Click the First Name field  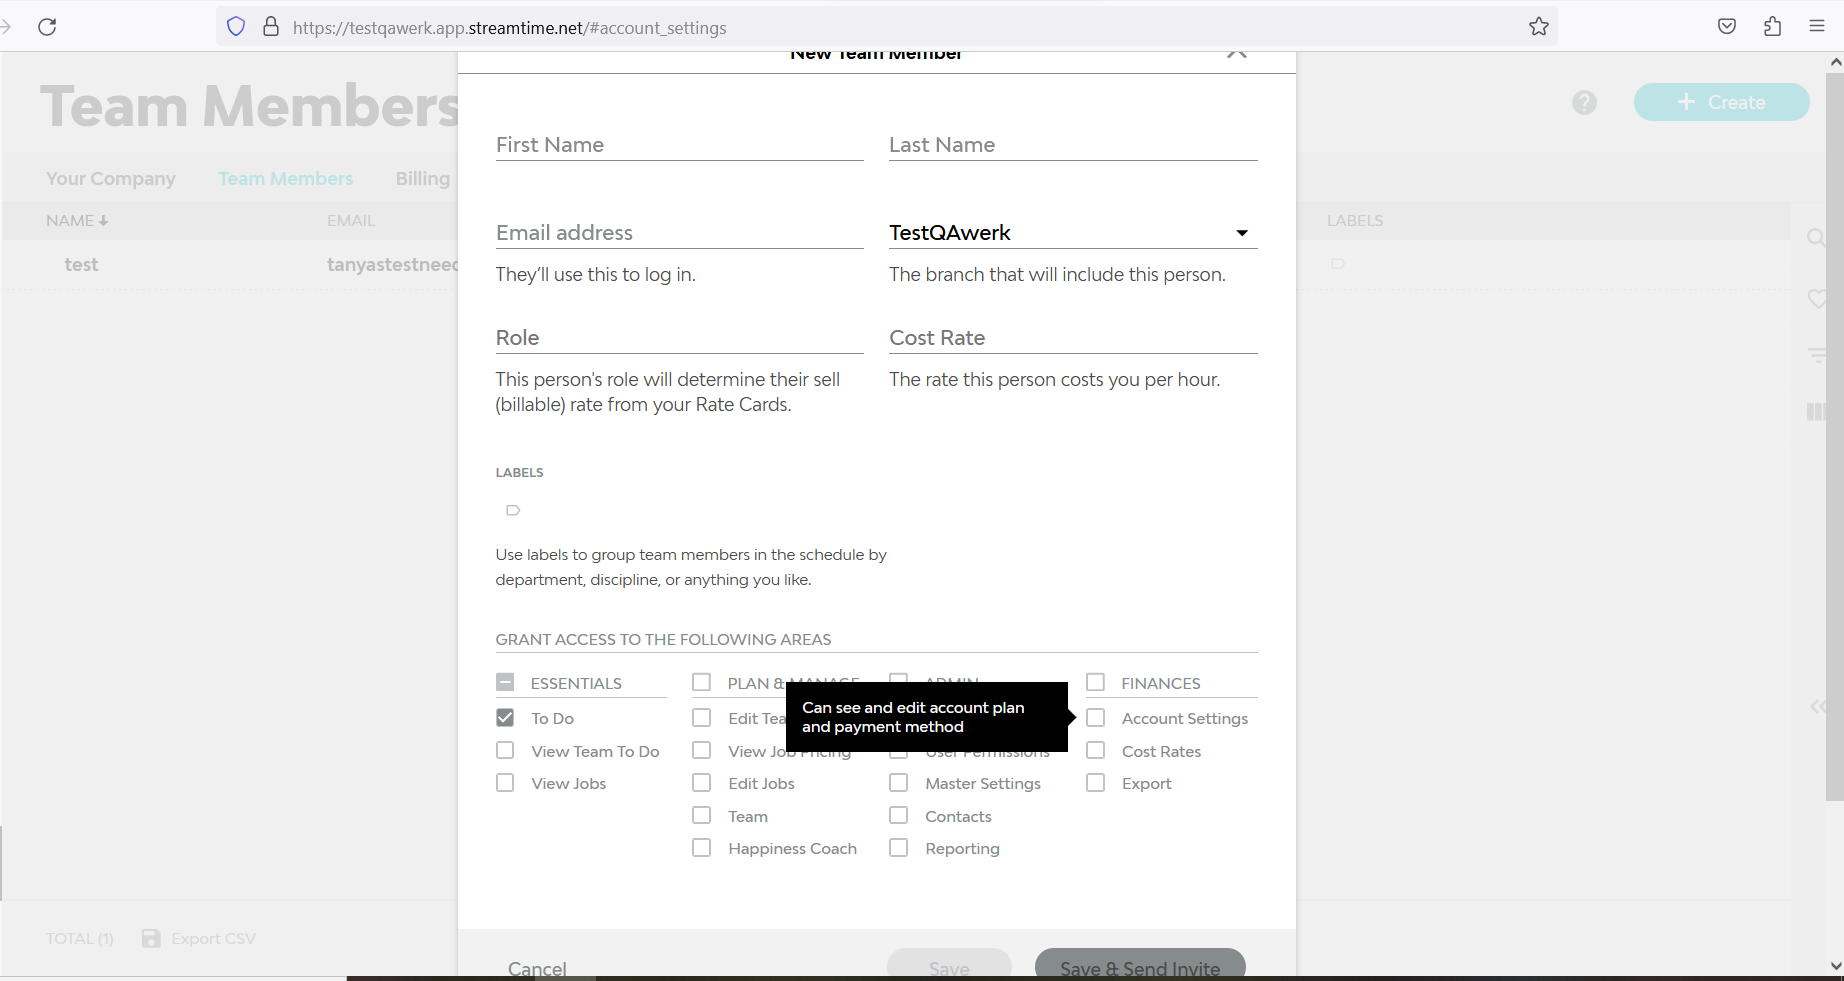(679, 145)
